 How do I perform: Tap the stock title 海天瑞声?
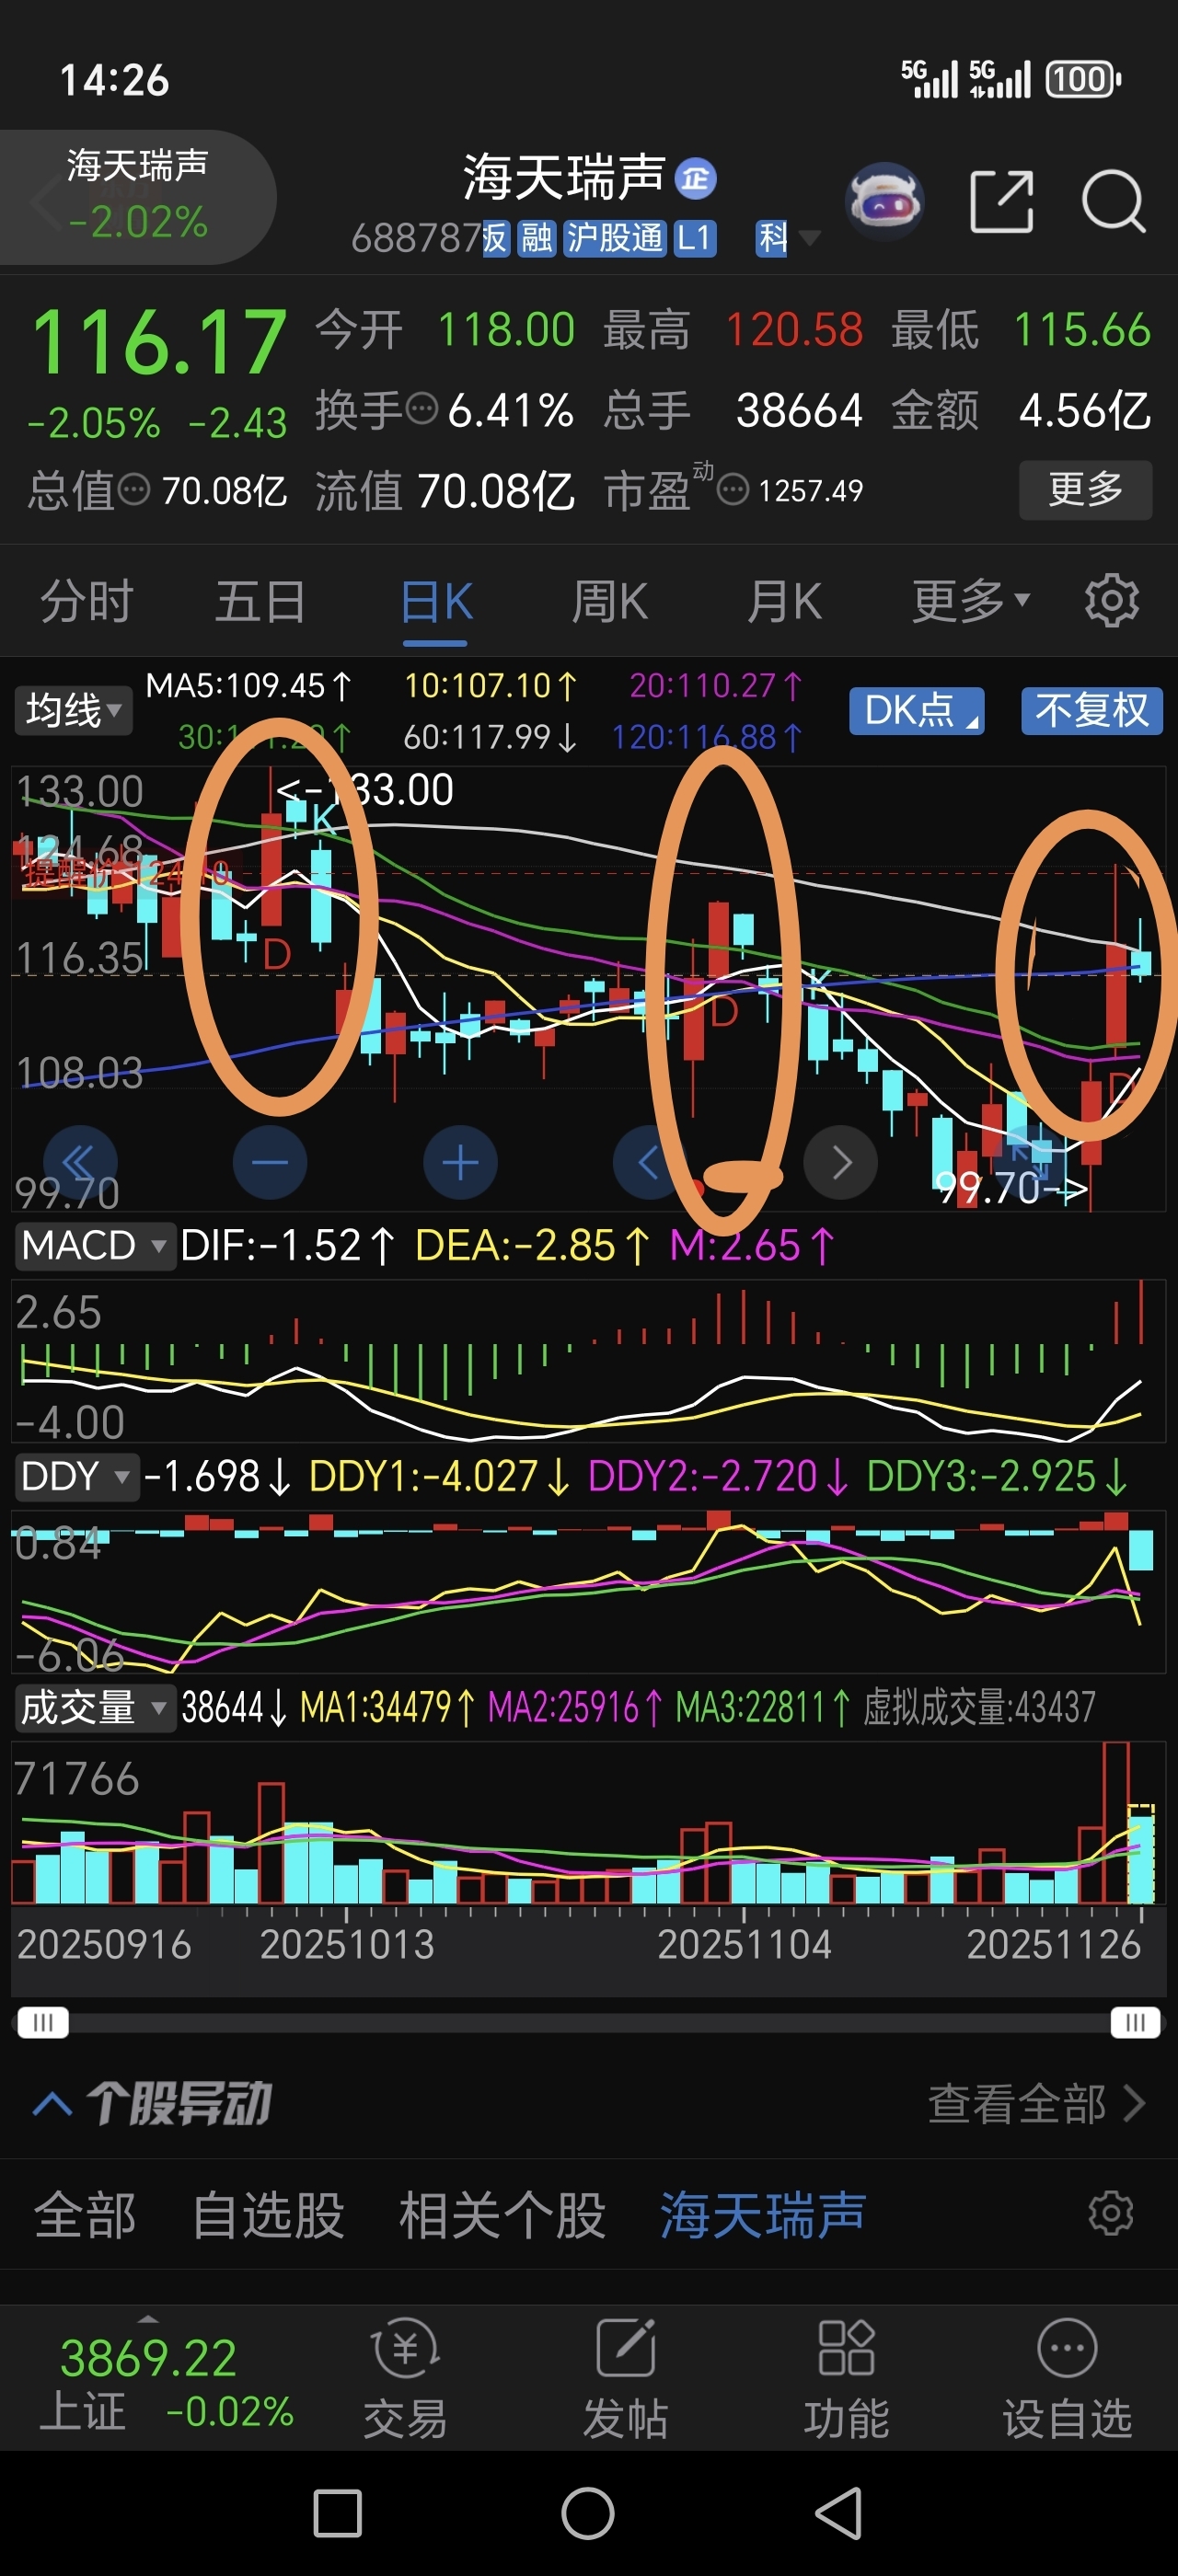(564, 177)
